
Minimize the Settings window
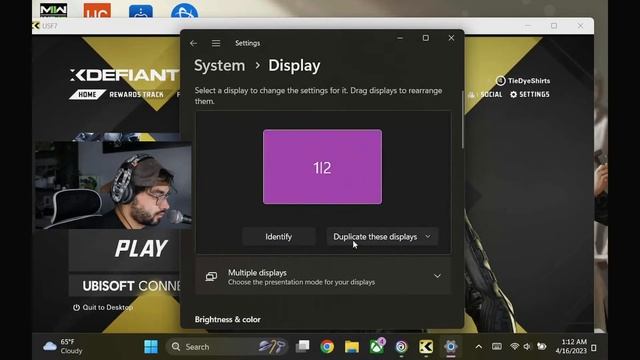point(400,38)
